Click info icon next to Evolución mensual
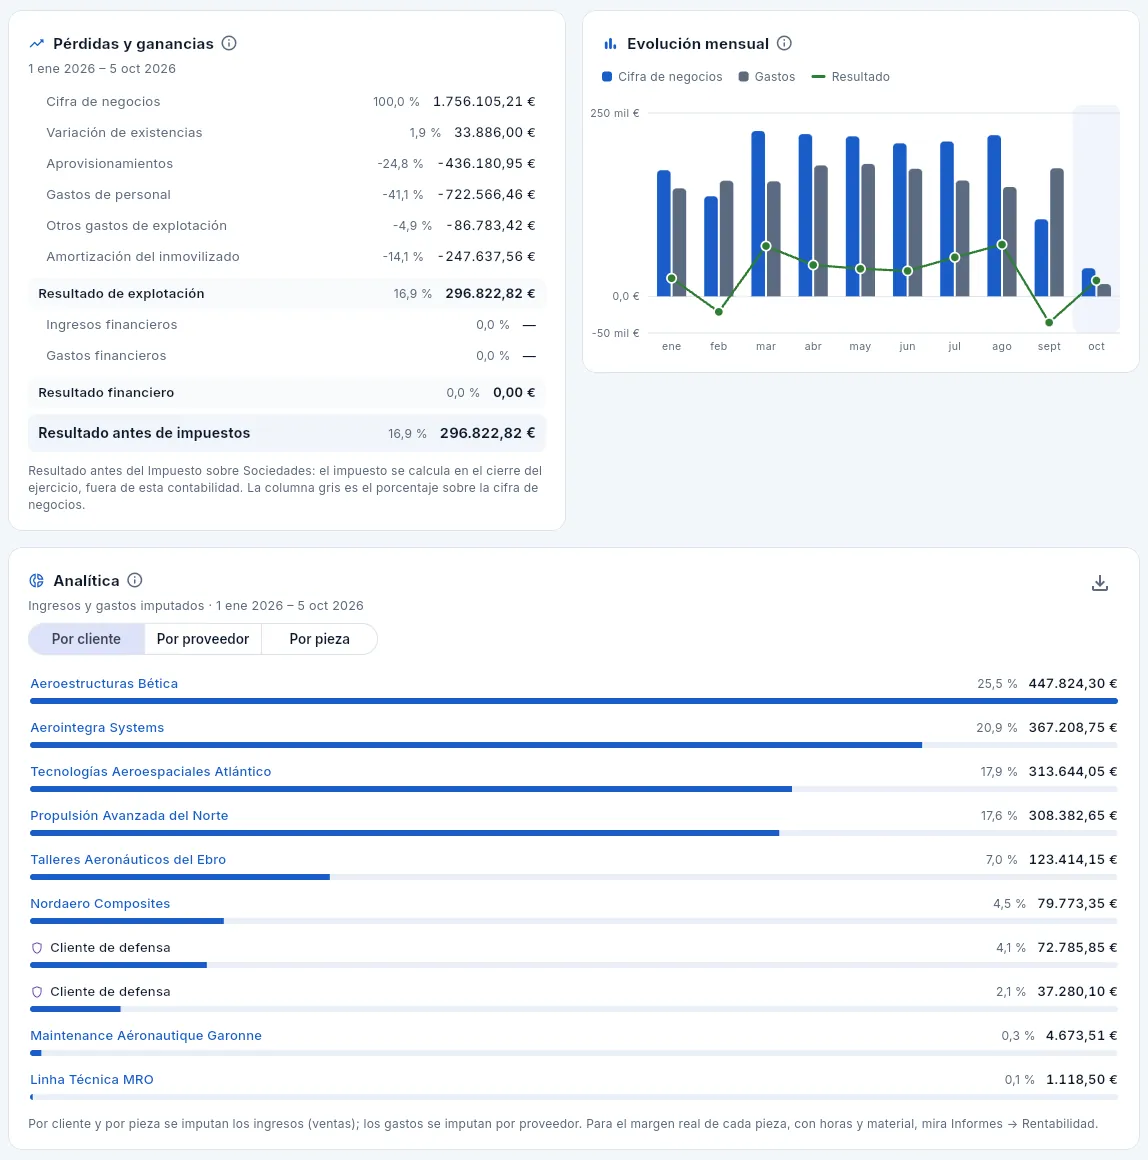This screenshot has width=1148, height=1160. (x=784, y=43)
